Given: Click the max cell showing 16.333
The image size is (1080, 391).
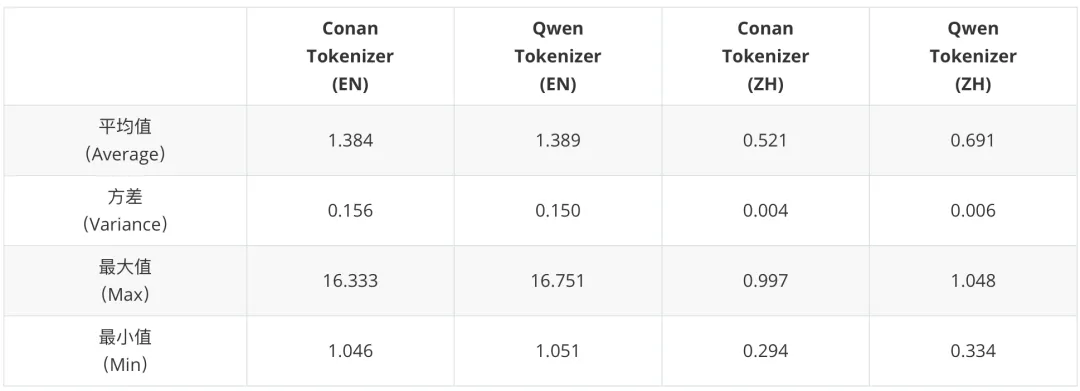Looking at the screenshot, I should click(350, 281).
